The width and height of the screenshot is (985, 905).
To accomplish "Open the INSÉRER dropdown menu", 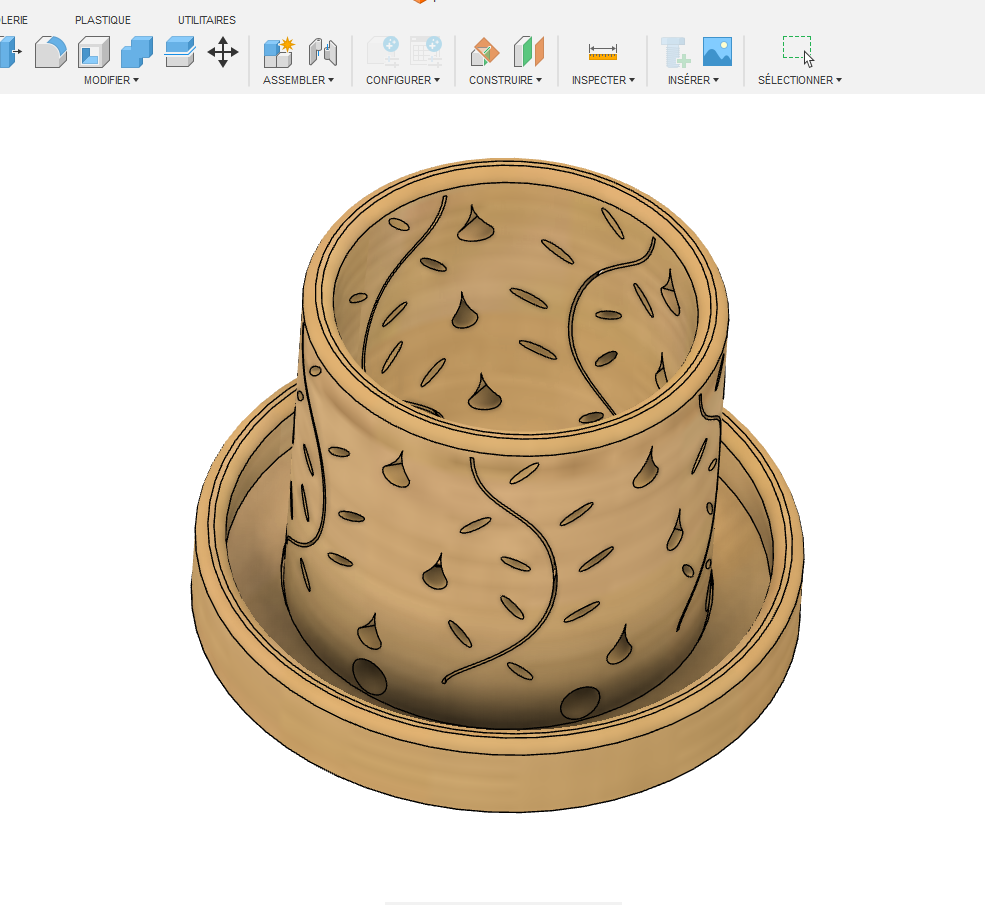I will [693, 80].
